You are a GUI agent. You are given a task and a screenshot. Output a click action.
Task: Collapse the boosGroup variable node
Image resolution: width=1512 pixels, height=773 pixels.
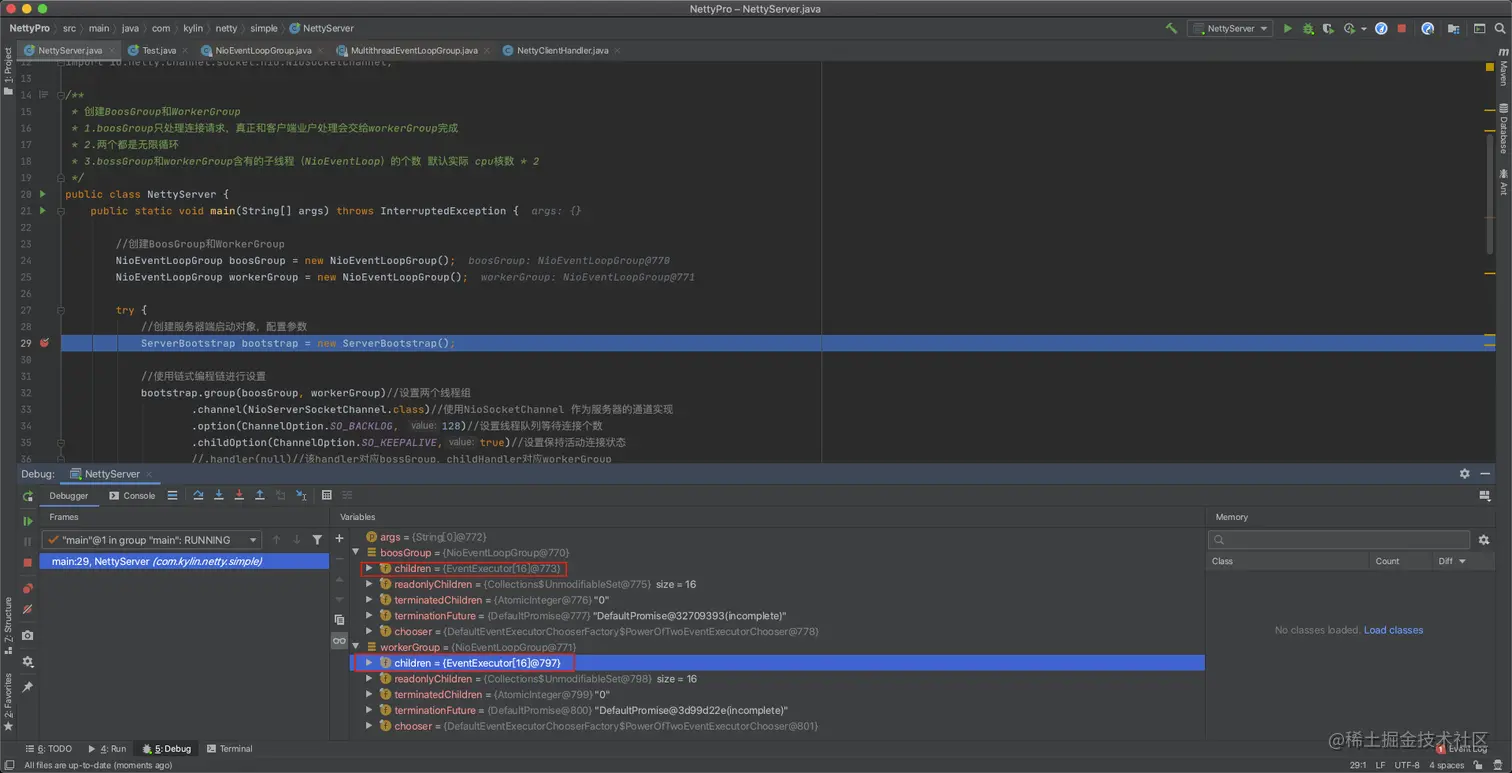pyautogui.click(x=355, y=553)
